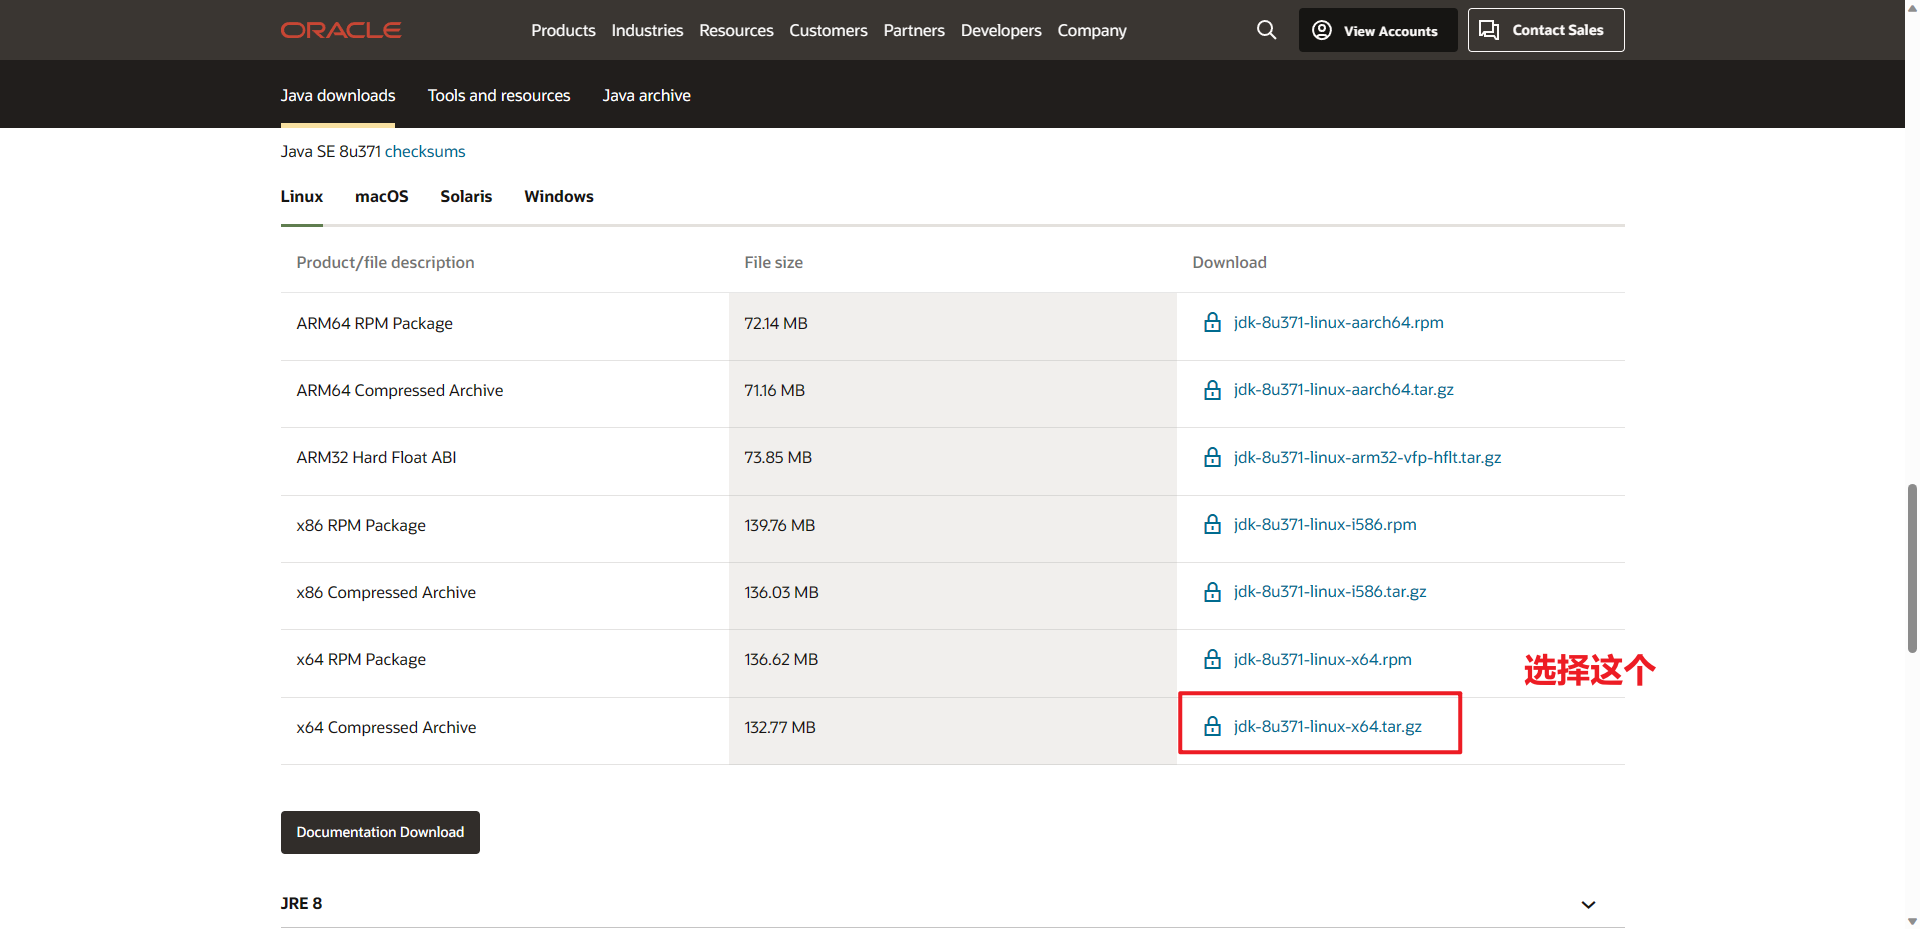1920x929 pixels.
Task: Click lock icon for jdk-8u371-linux-aarch64.tar.gz
Action: [1212, 390]
